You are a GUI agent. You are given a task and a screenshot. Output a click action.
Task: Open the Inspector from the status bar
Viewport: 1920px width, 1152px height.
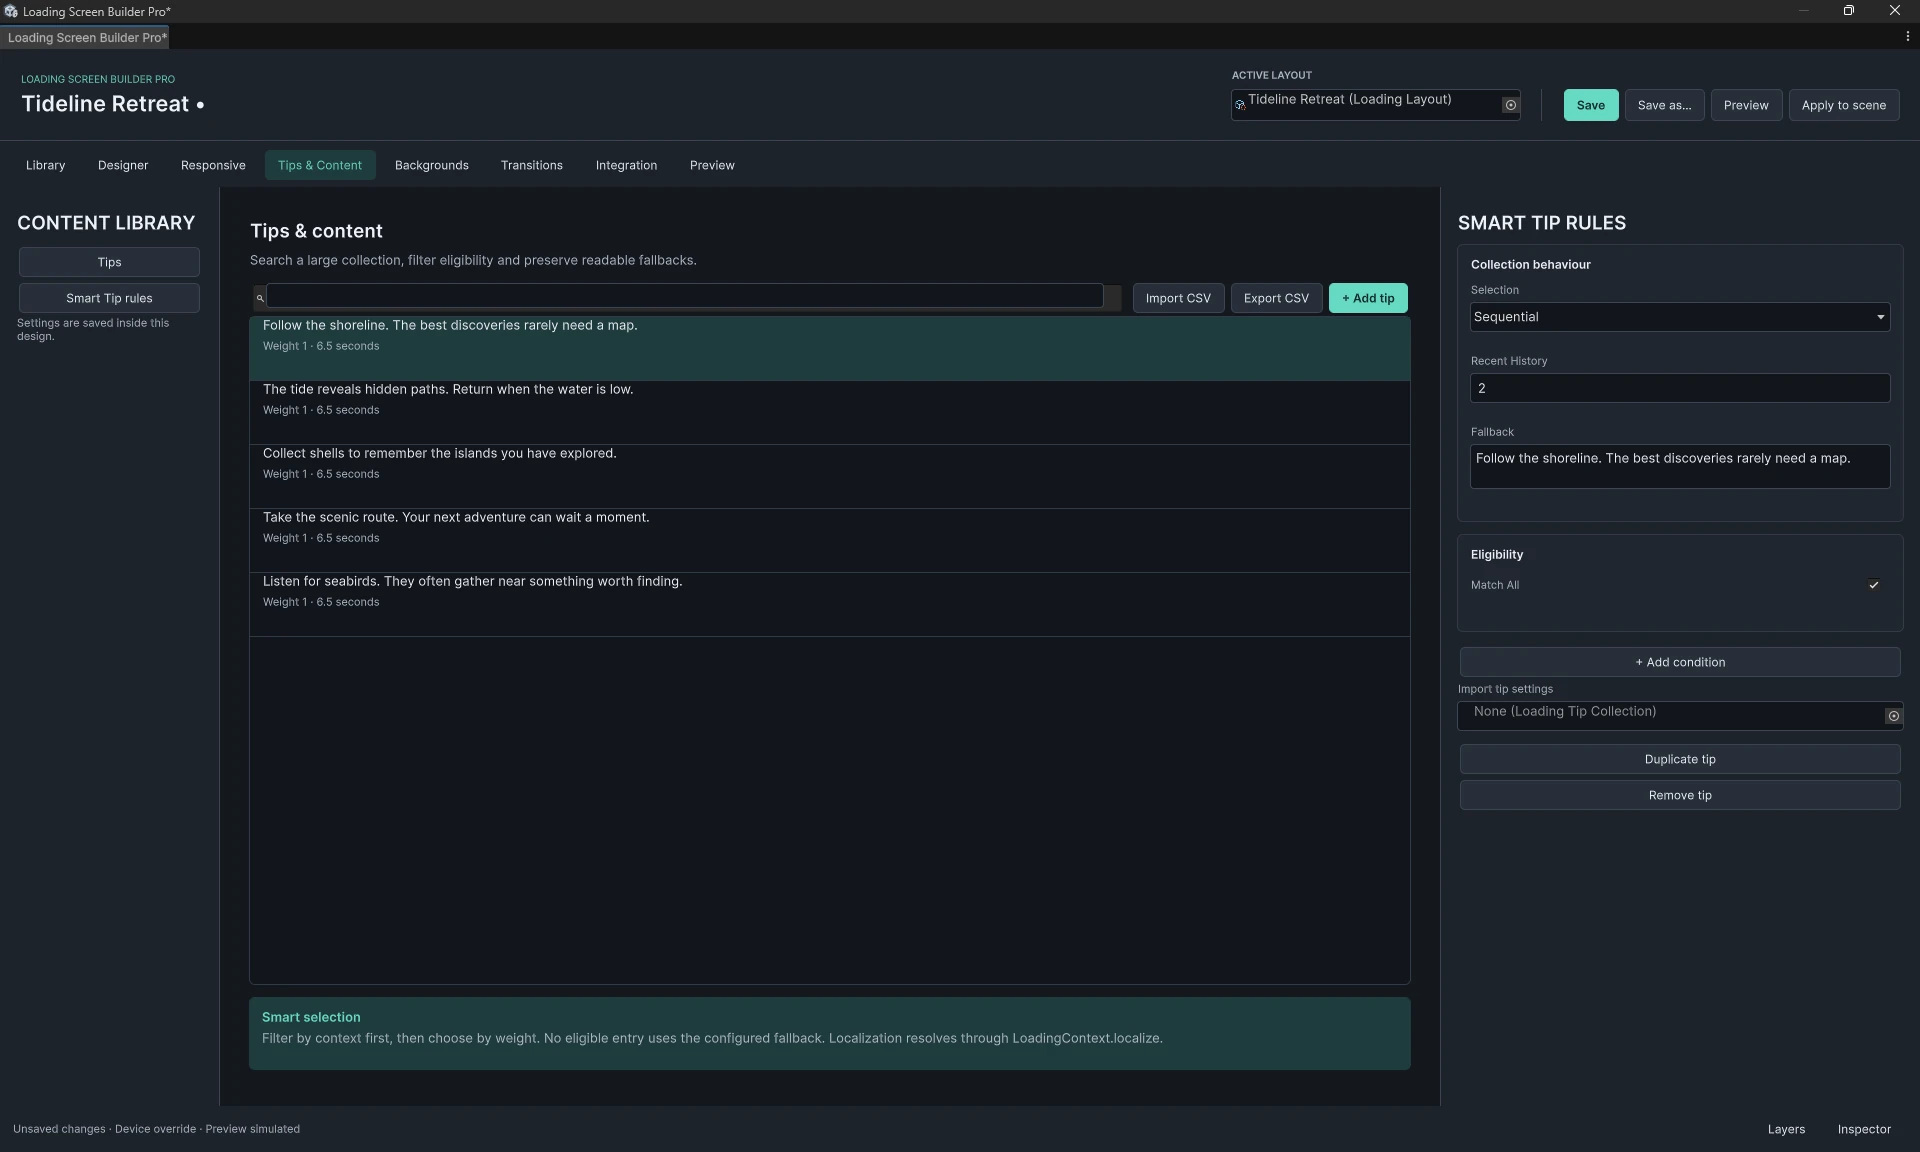(x=1864, y=1129)
